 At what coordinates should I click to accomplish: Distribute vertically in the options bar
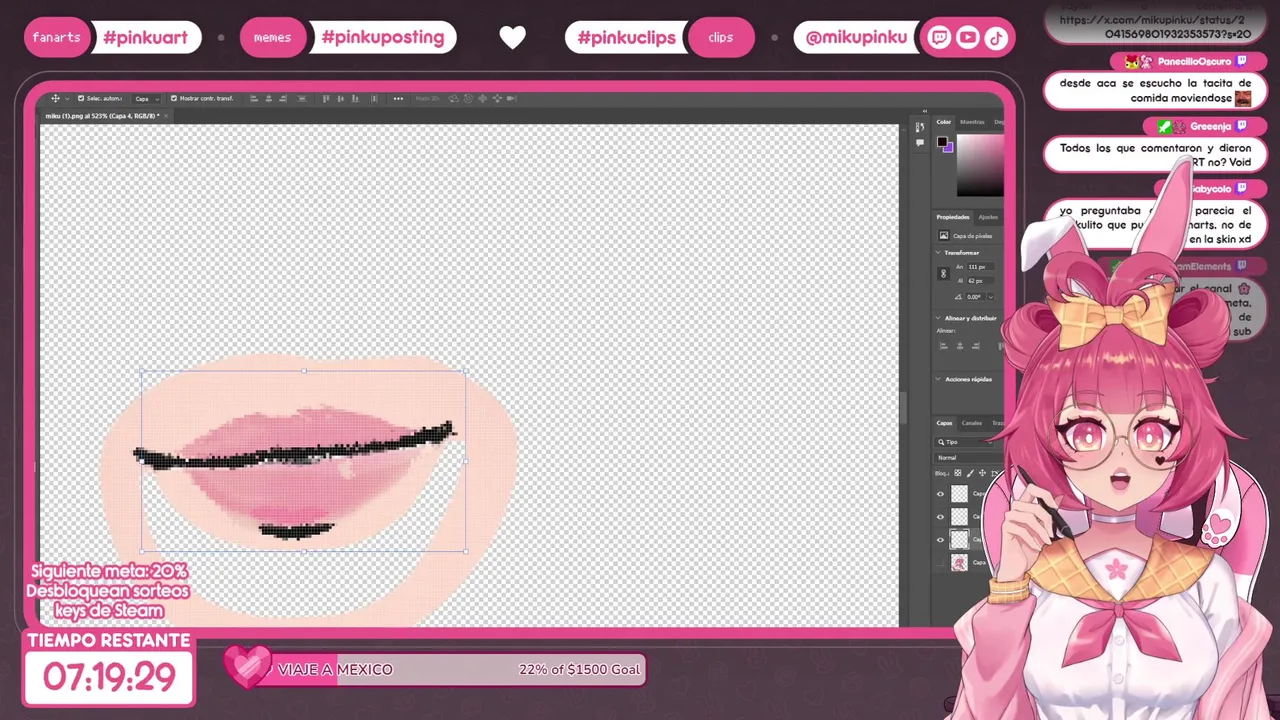(x=374, y=98)
